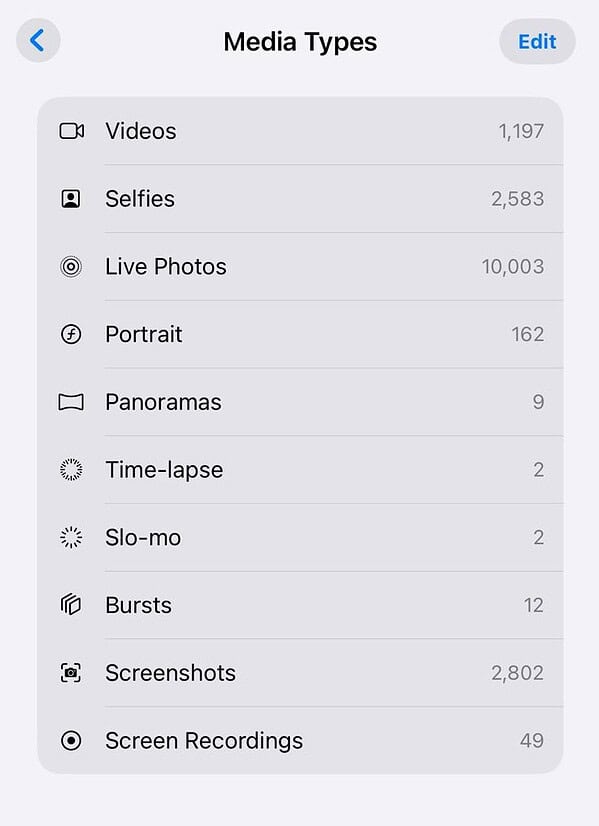Select the Videos camera icon
The image size is (599, 826).
click(x=69, y=130)
